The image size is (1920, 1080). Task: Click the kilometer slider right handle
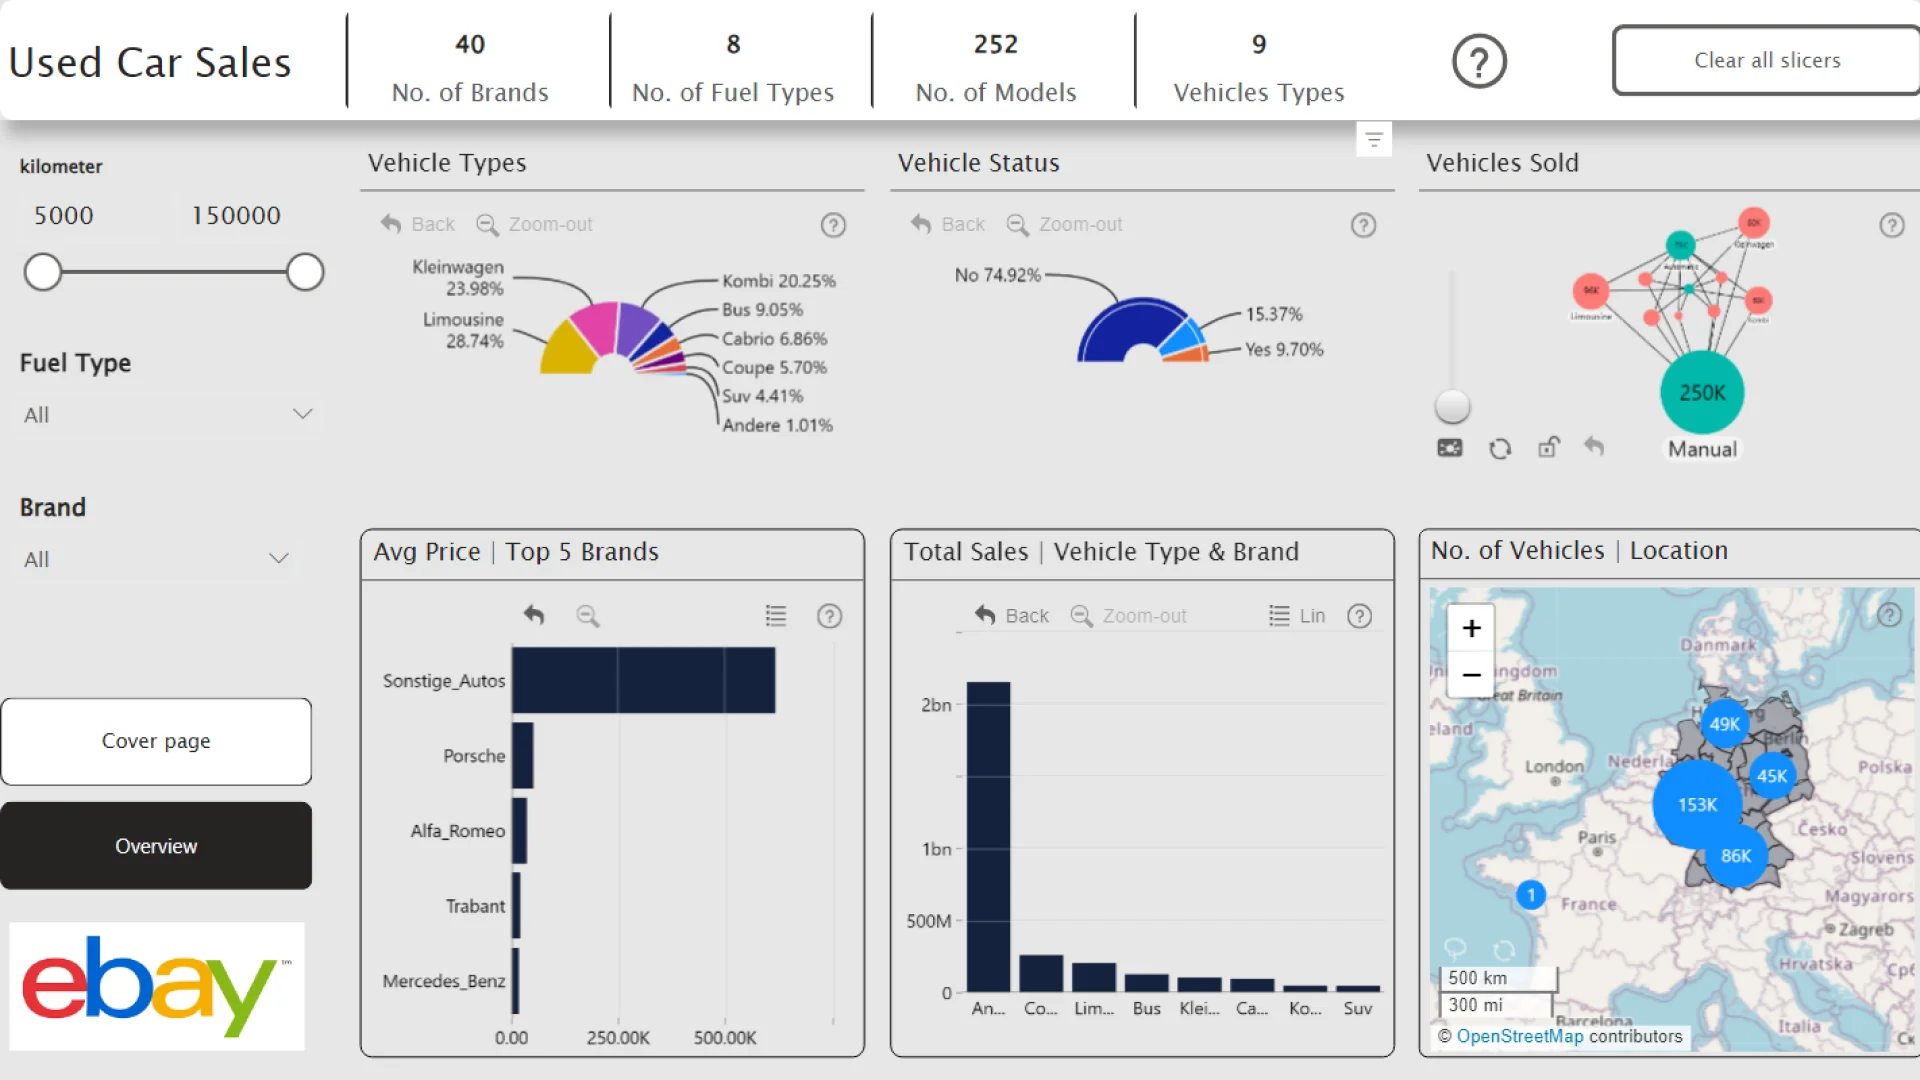pyautogui.click(x=305, y=272)
